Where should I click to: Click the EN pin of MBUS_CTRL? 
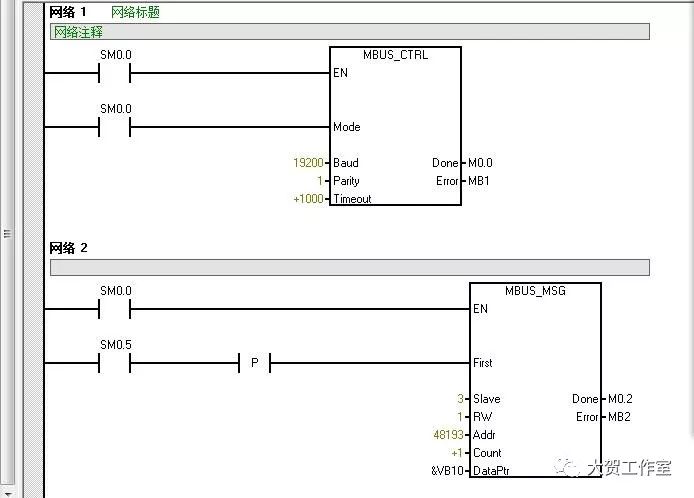[x=340, y=73]
